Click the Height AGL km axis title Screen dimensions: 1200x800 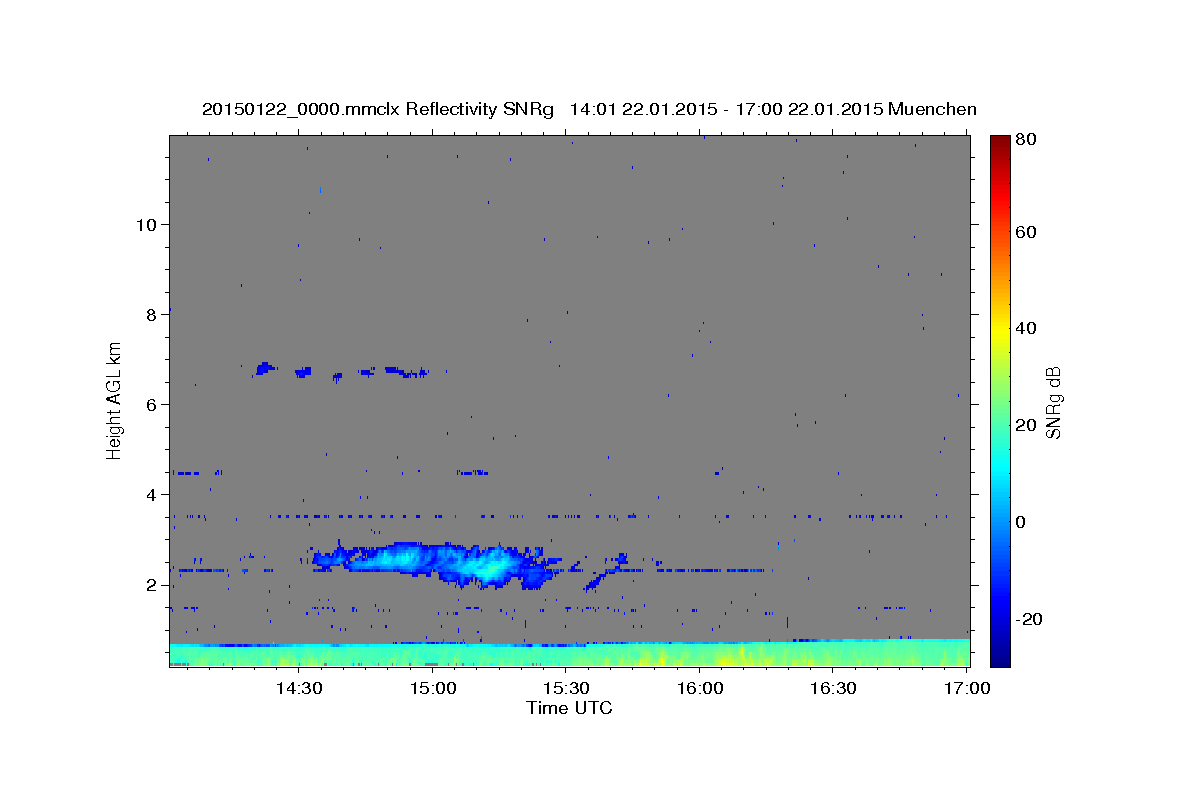[x=114, y=399]
